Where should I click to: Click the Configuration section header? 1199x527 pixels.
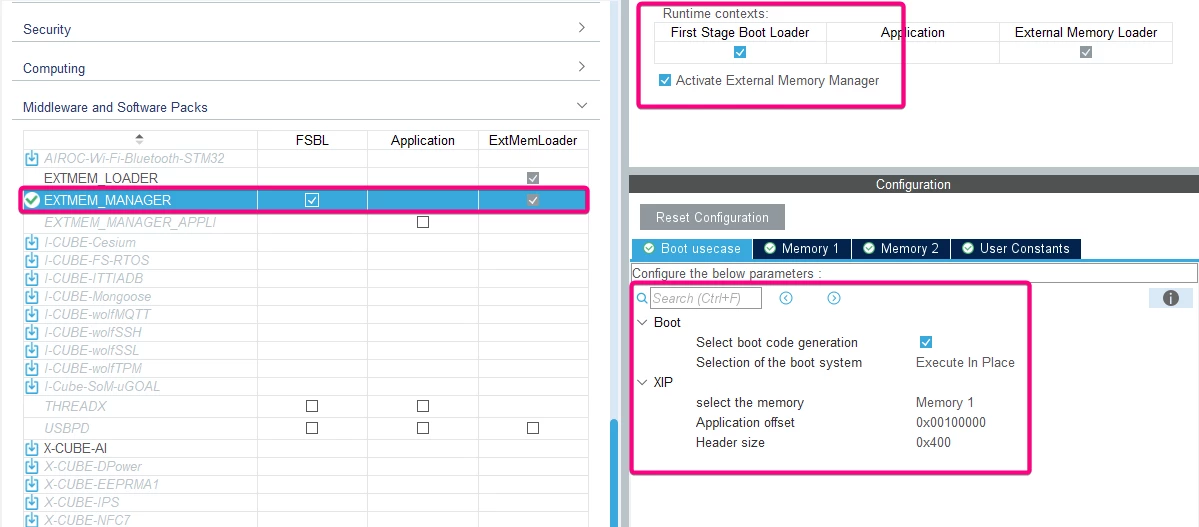point(913,184)
